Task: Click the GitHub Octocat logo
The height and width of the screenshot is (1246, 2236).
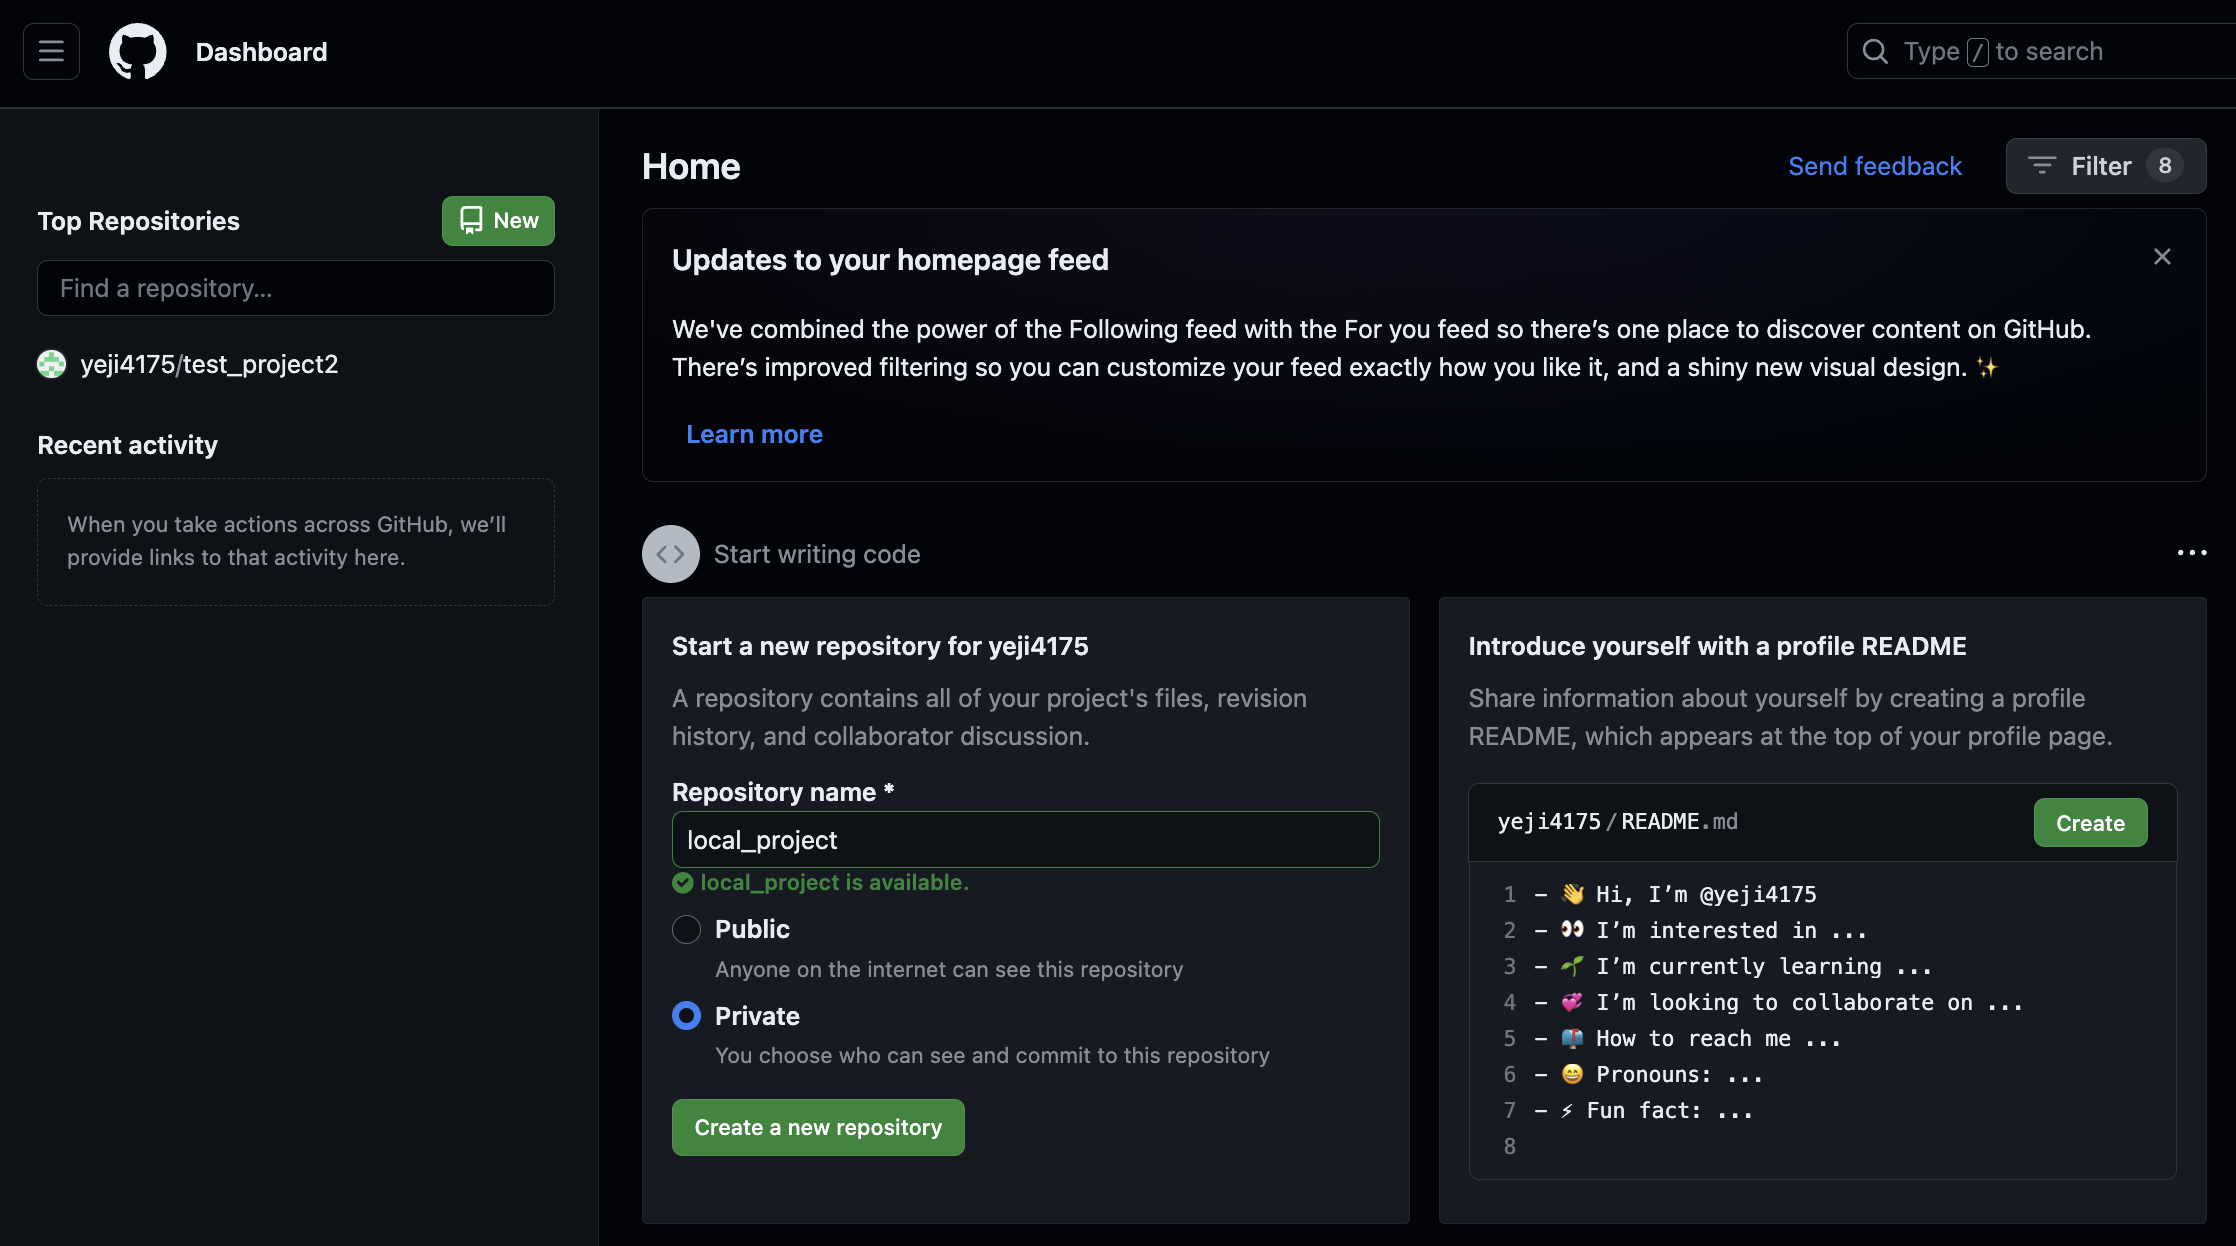Action: point(137,51)
